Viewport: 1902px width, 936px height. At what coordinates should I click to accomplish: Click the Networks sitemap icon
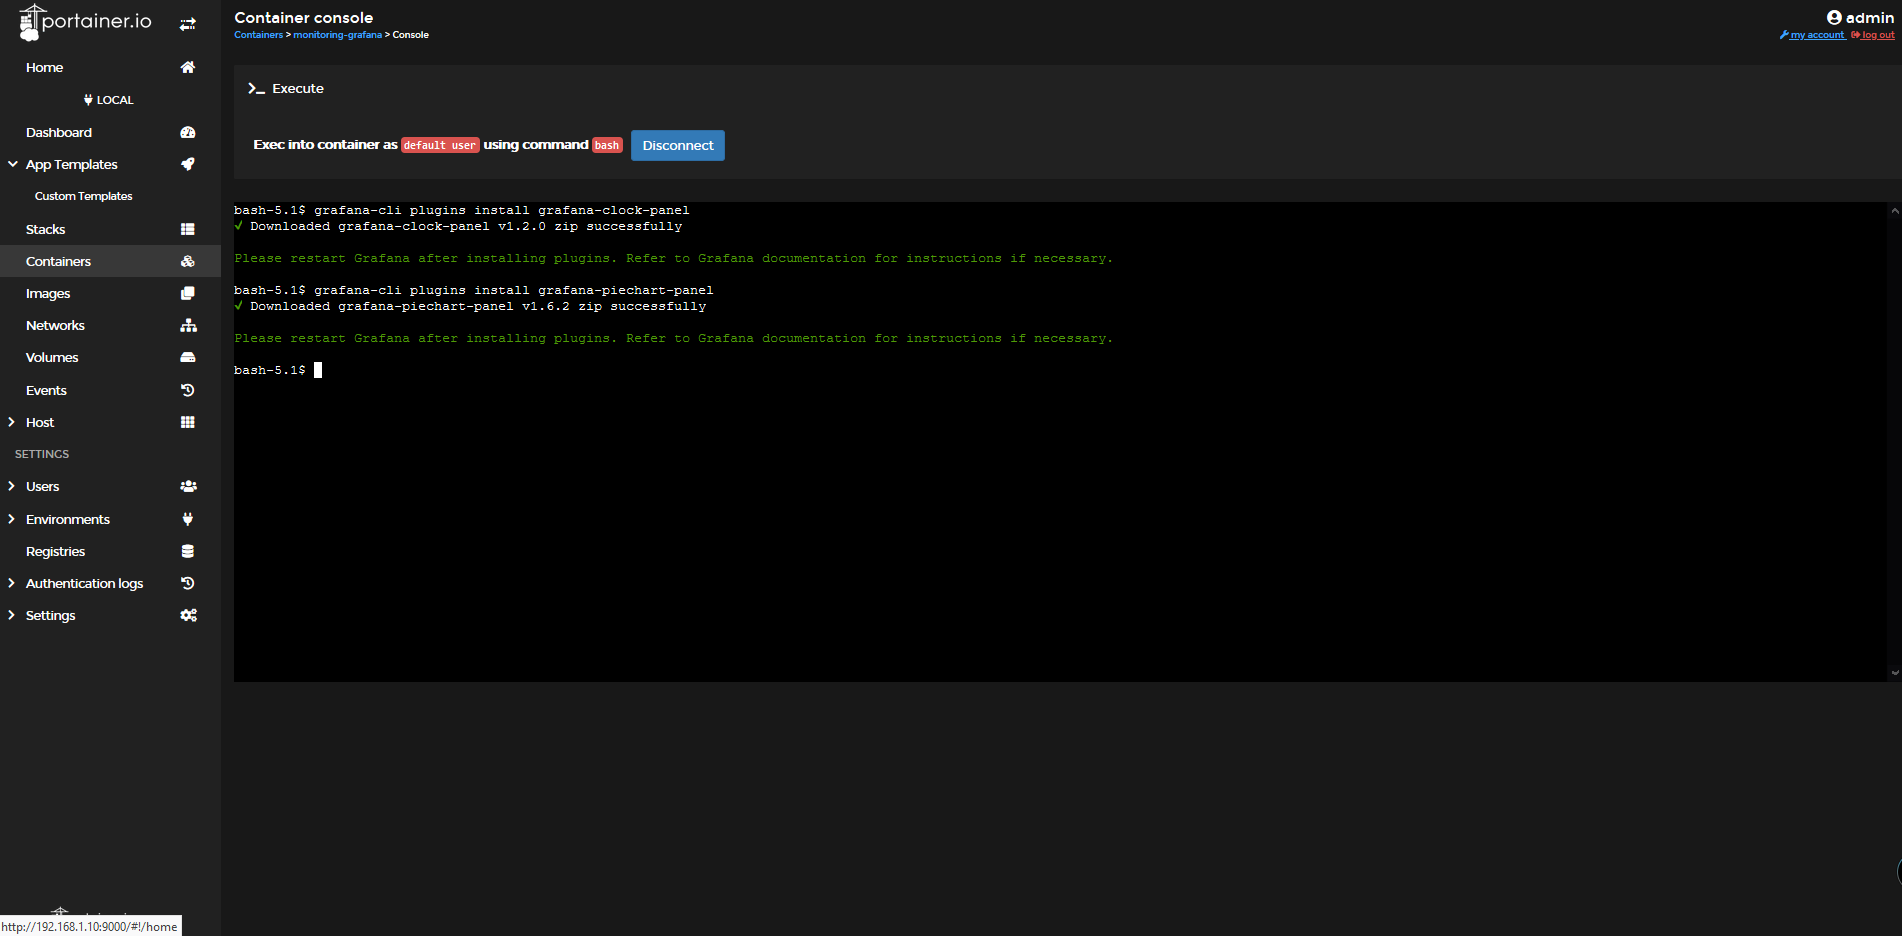tap(188, 325)
